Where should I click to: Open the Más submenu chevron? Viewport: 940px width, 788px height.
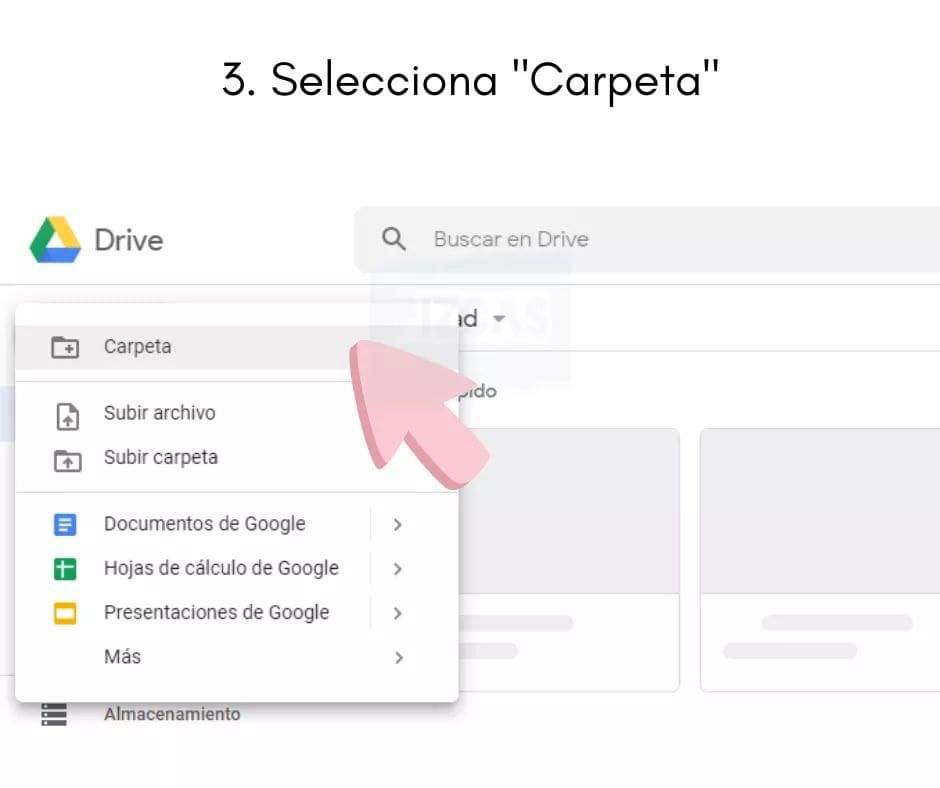(x=397, y=657)
